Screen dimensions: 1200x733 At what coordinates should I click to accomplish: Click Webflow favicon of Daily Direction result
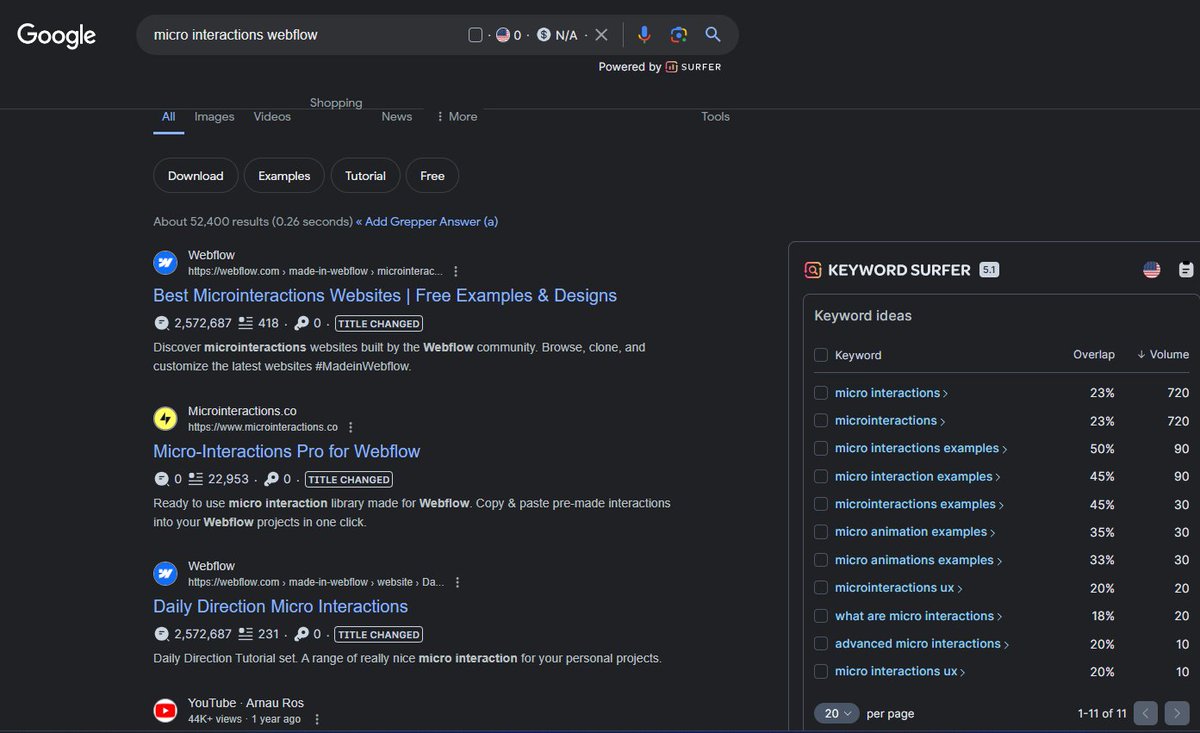tap(165, 573)
